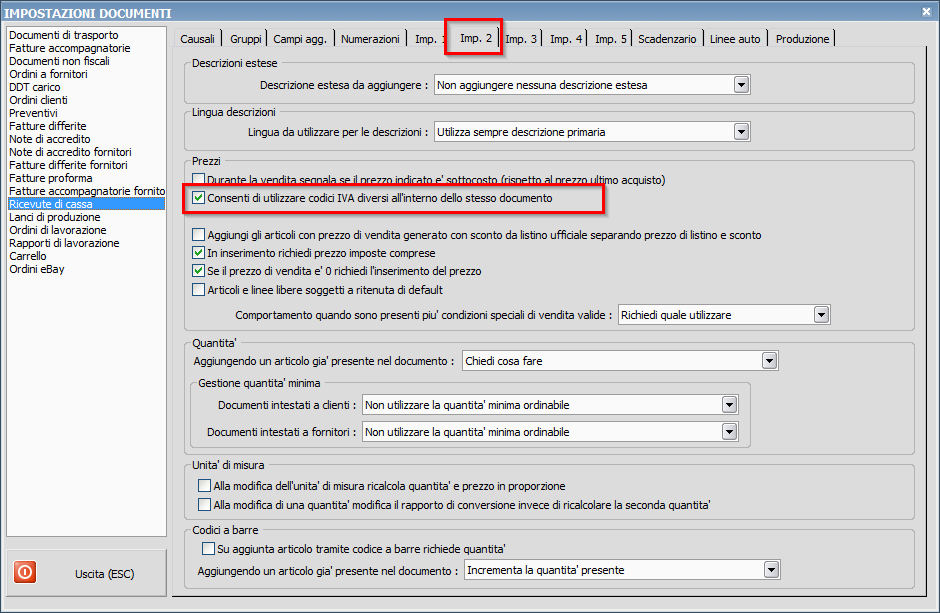Switch to the Gruppi tab
The width and height of the screenshot is (940, 613).
click(x=245, y=39)
